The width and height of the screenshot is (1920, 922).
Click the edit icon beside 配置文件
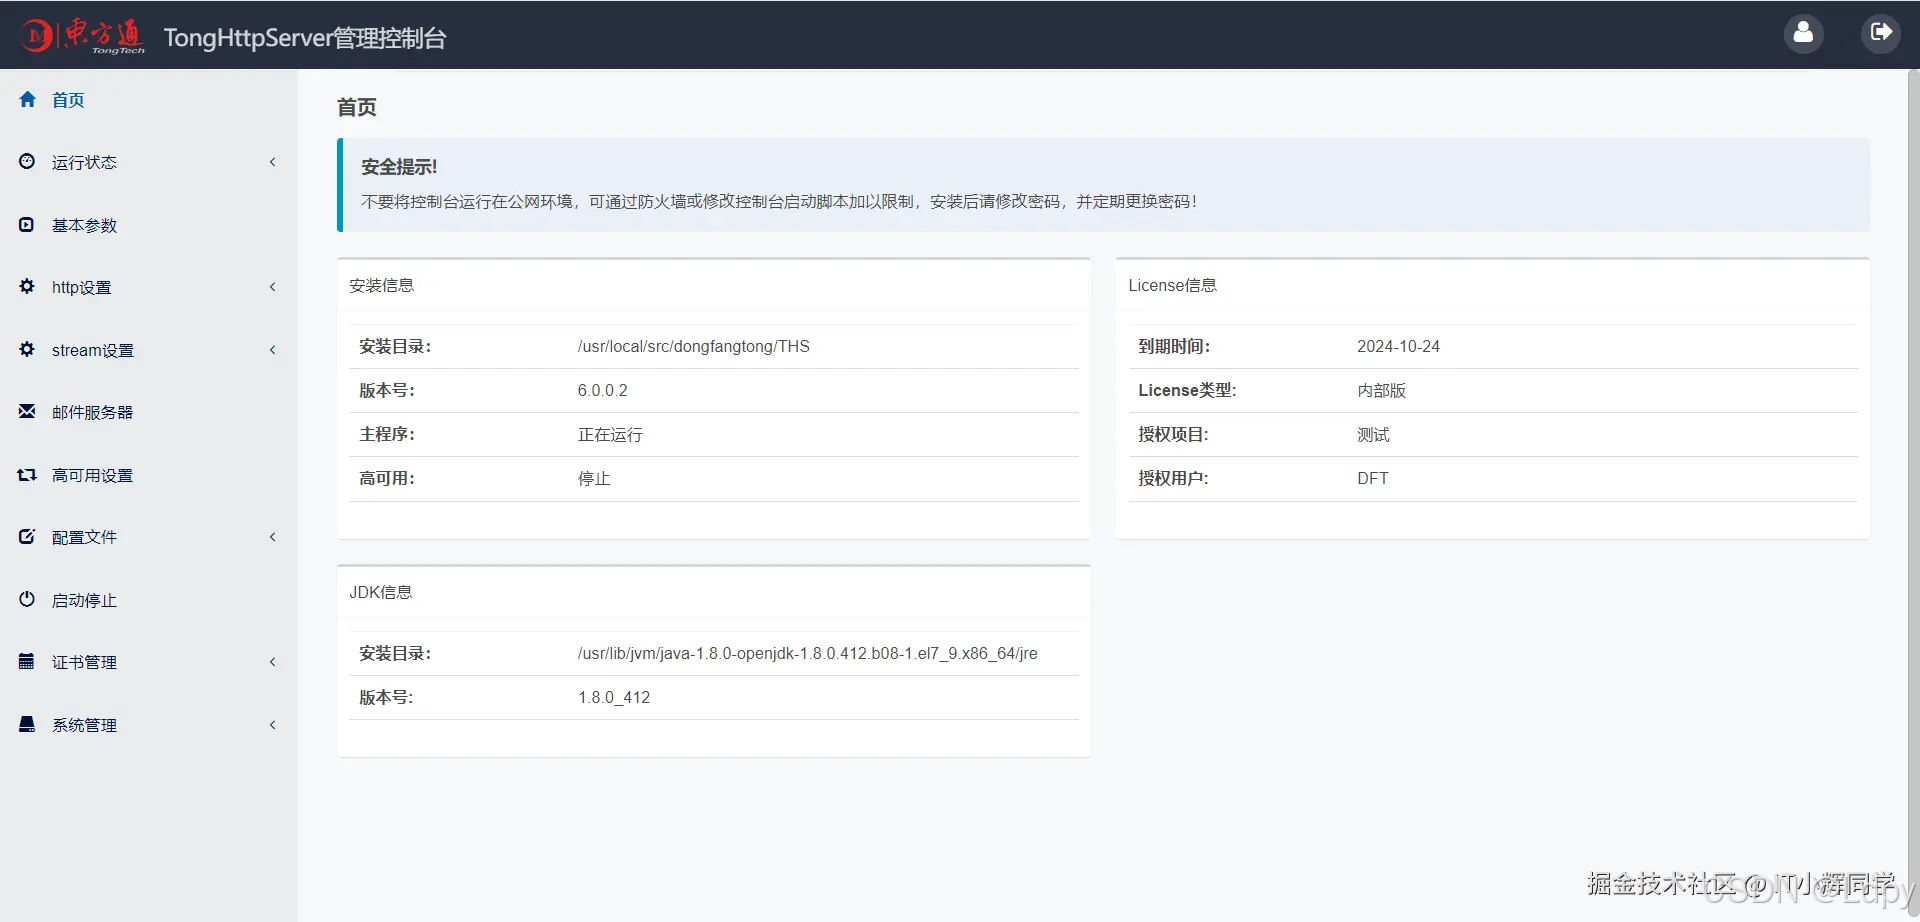click(x=27, y=536)
